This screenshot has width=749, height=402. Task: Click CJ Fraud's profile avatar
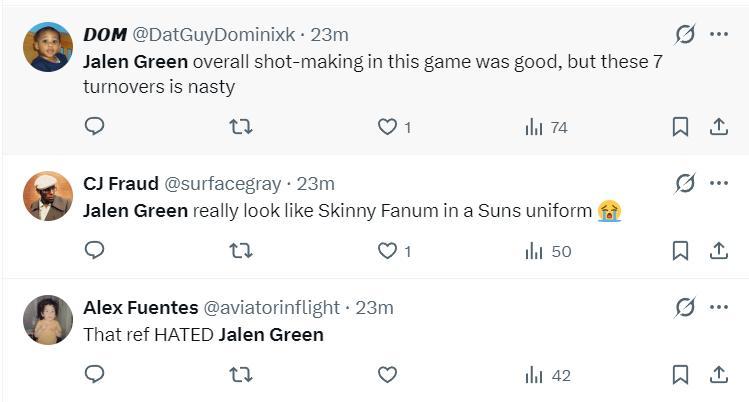(48, 196)
